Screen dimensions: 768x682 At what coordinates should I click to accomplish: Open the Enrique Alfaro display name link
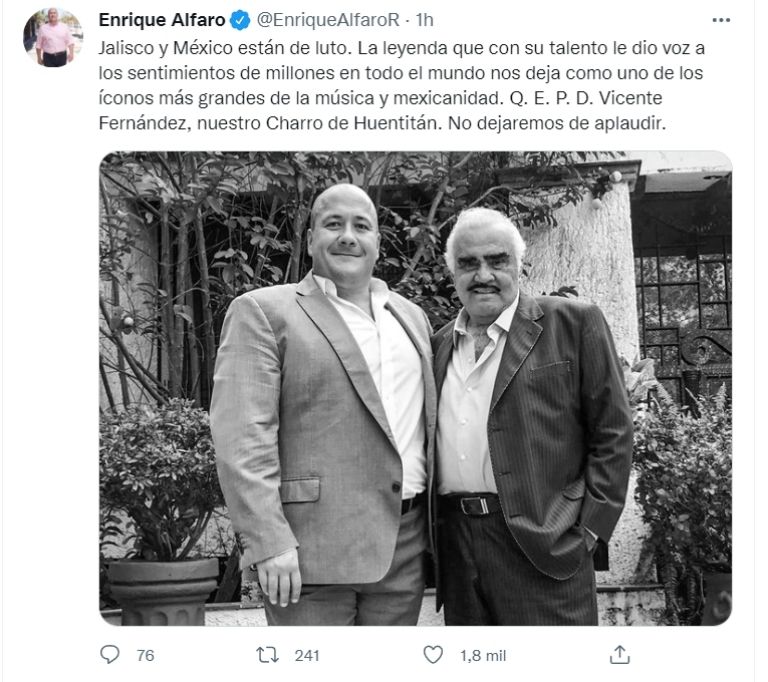tap(162, 20)
